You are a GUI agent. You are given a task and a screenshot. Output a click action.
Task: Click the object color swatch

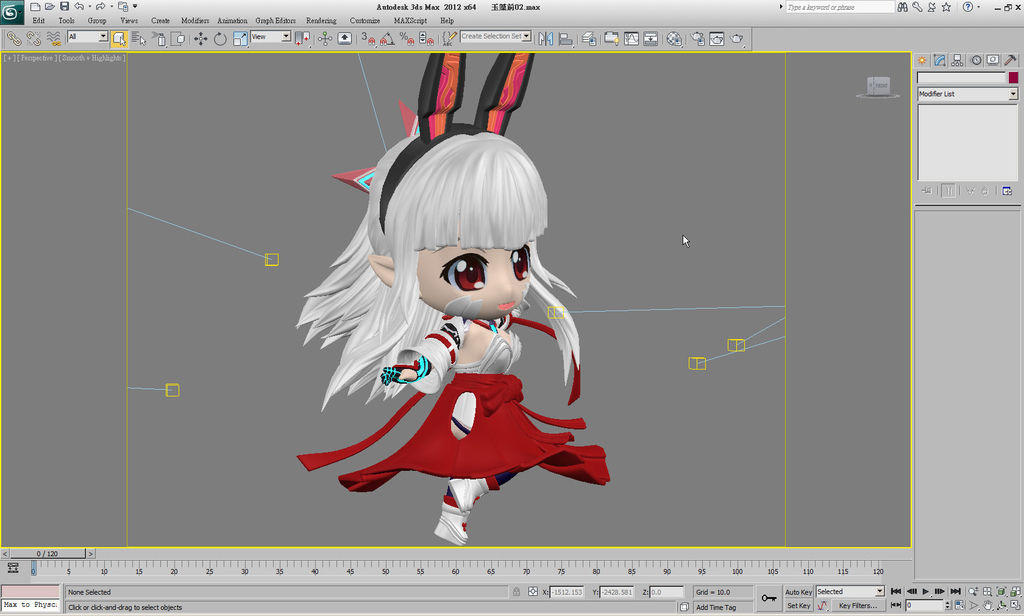(1013, 78)
